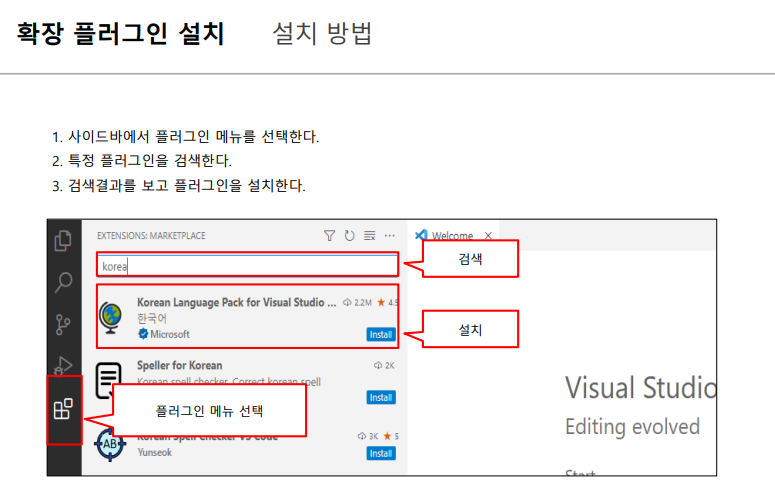The height and width of the screenshot is (498, 775).
Task: Select Speller for Korean entry title
Action: coord(179,366)
